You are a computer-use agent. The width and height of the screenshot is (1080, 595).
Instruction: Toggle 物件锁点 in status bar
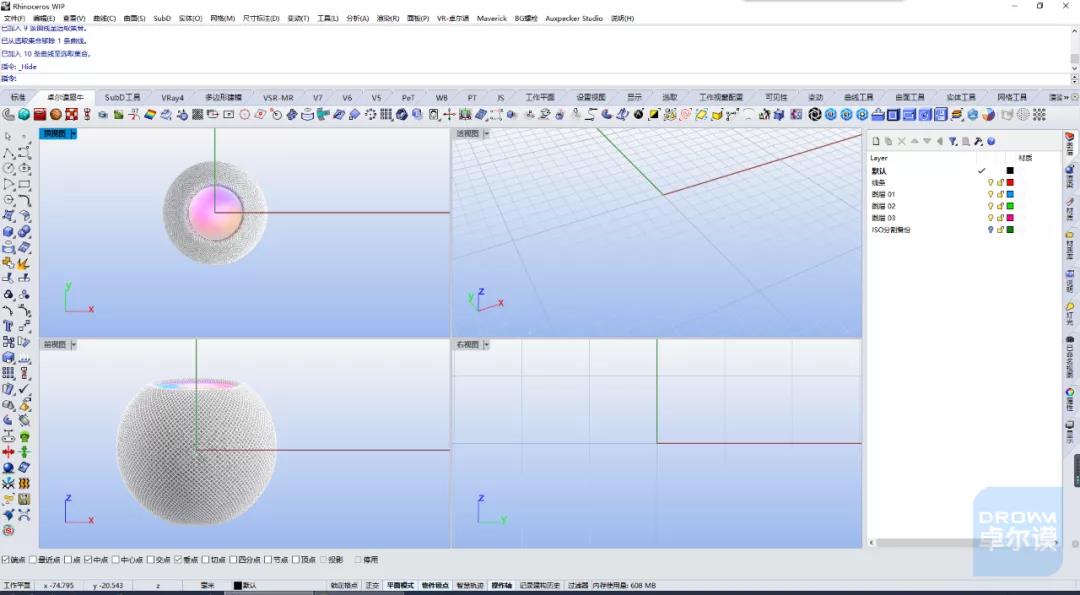435,585
